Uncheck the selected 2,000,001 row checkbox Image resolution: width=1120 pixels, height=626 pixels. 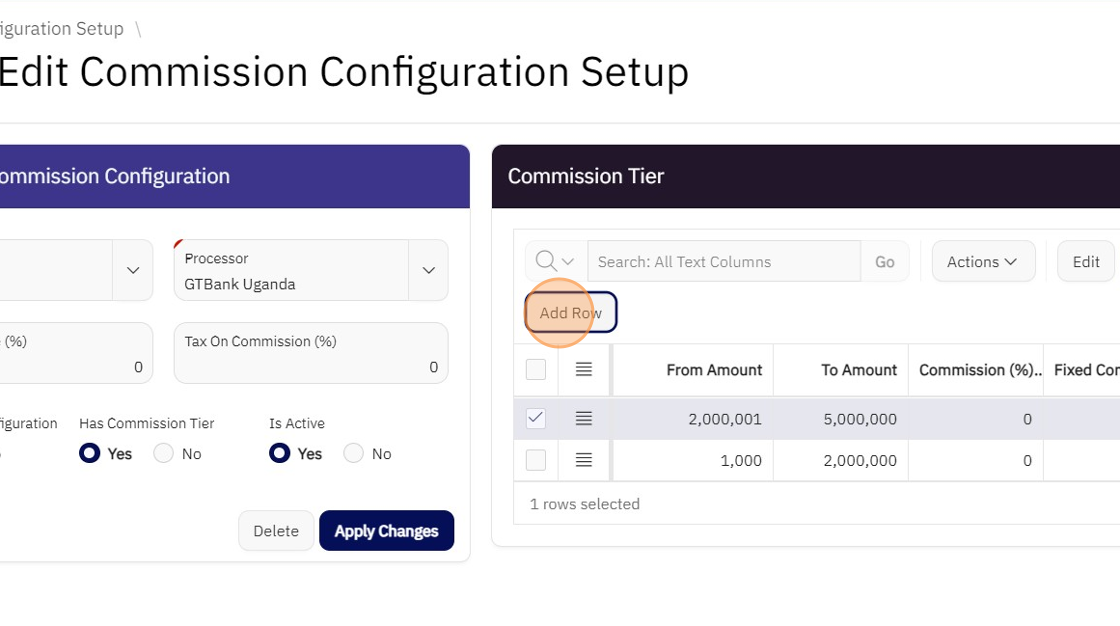pos(536,419)
